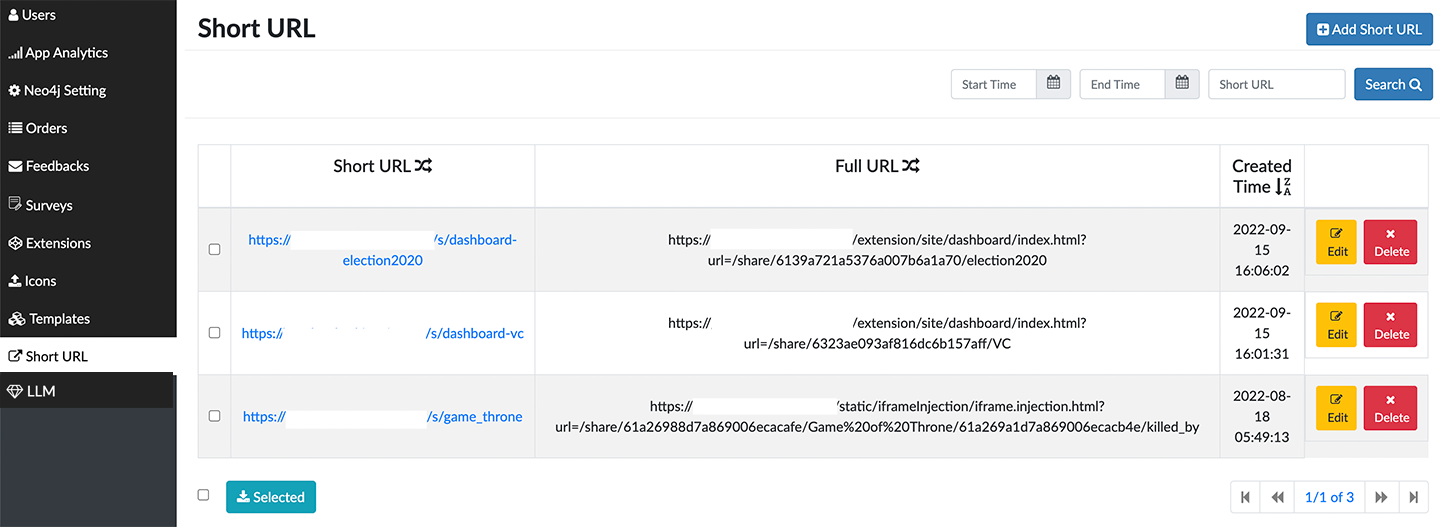This screenshot has width=1440, height=527.
Task: Delete the game_throne short URL
Action: (1390, 408)
